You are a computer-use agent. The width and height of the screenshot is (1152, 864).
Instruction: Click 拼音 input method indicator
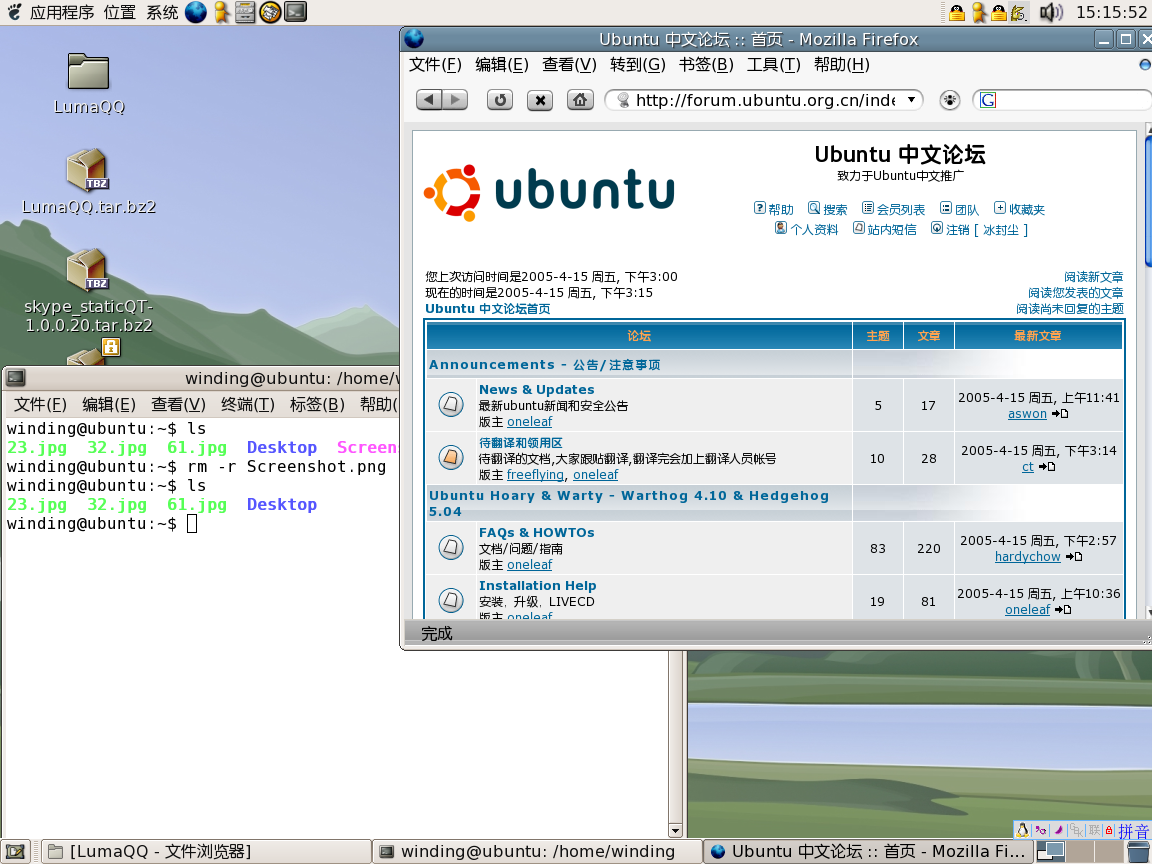pyautogui.click(x=1134, y=831)
